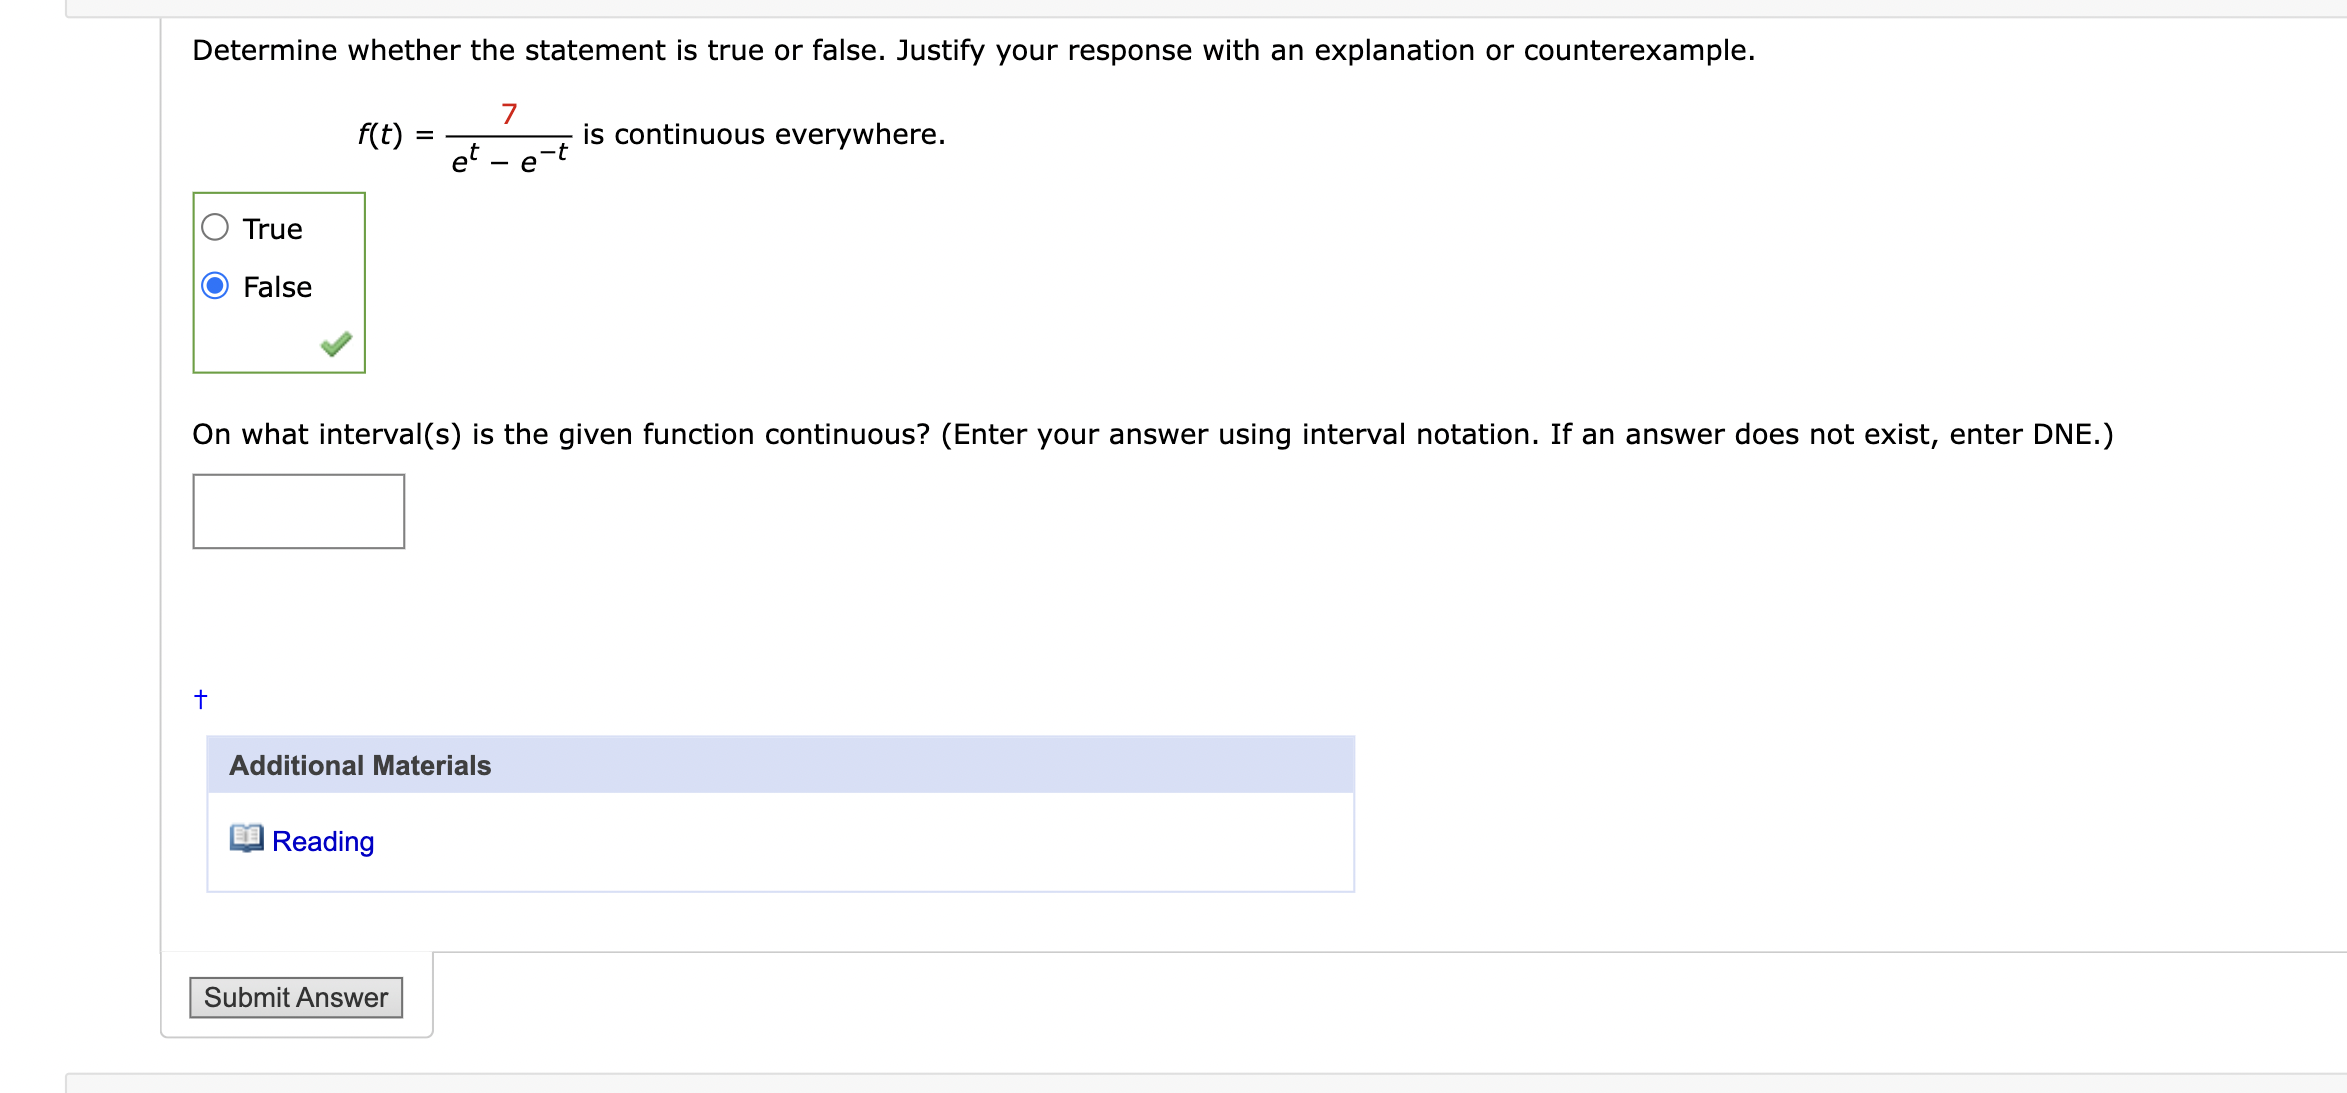
Task: Select the True radio button
Action: click(x=215, y=228)
